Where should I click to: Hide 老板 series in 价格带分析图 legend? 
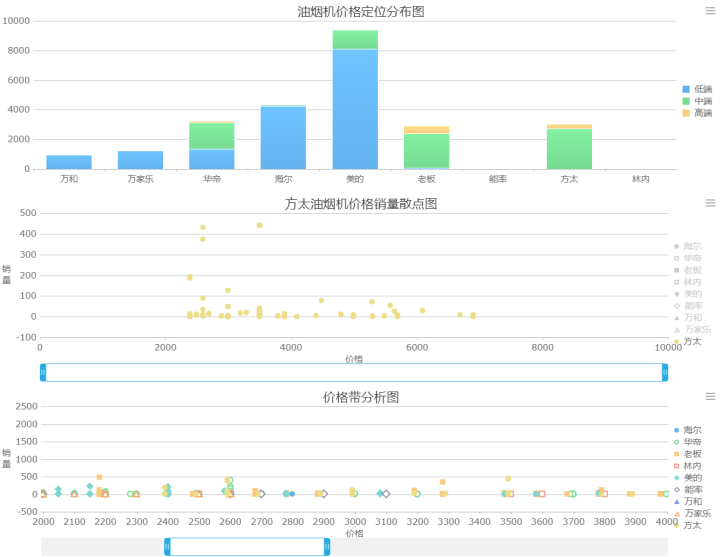click(687, 454)
